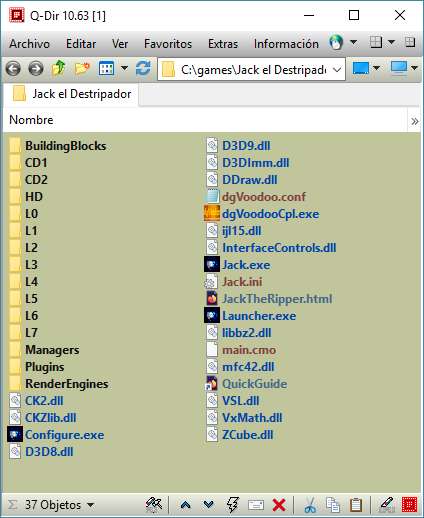Click the pencil edit icon near the status bar's right end
Image resolution: width=424 pixels, height=518 pixels.
point(387,505)
